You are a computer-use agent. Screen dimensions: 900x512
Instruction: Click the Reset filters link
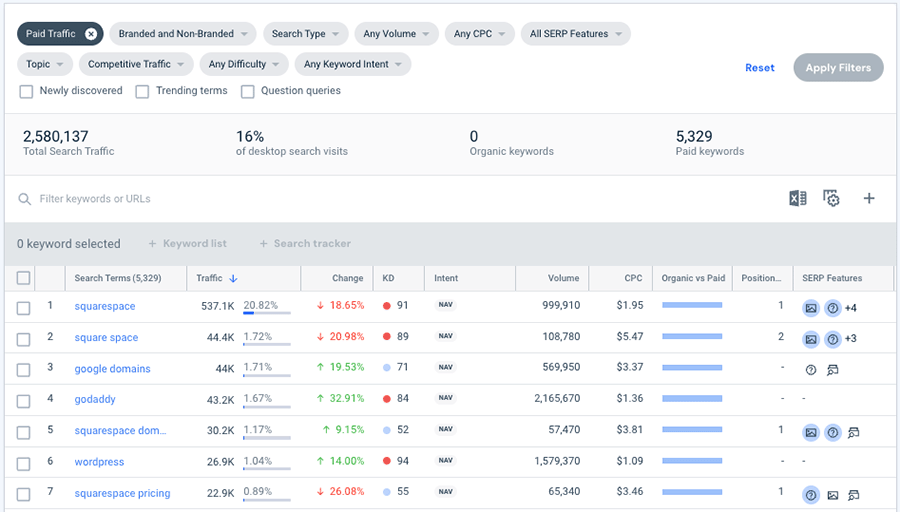(x=759, y=68)
